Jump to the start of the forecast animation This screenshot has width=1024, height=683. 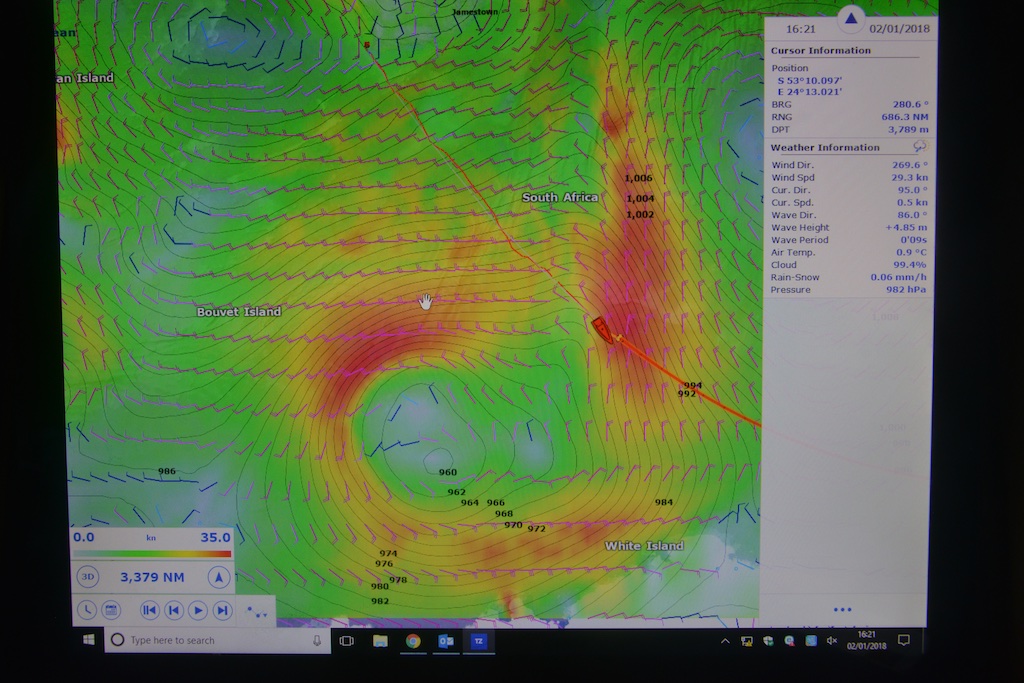[150, 610]
